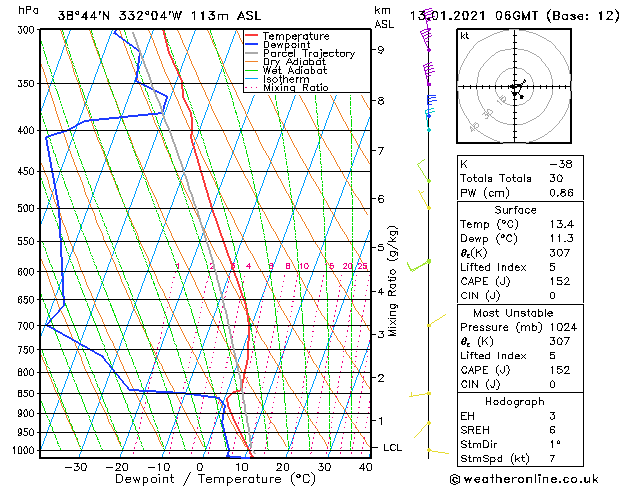
Task: Click the "CAPE (J)" label in Surface section
Action: tap(485, 281)
